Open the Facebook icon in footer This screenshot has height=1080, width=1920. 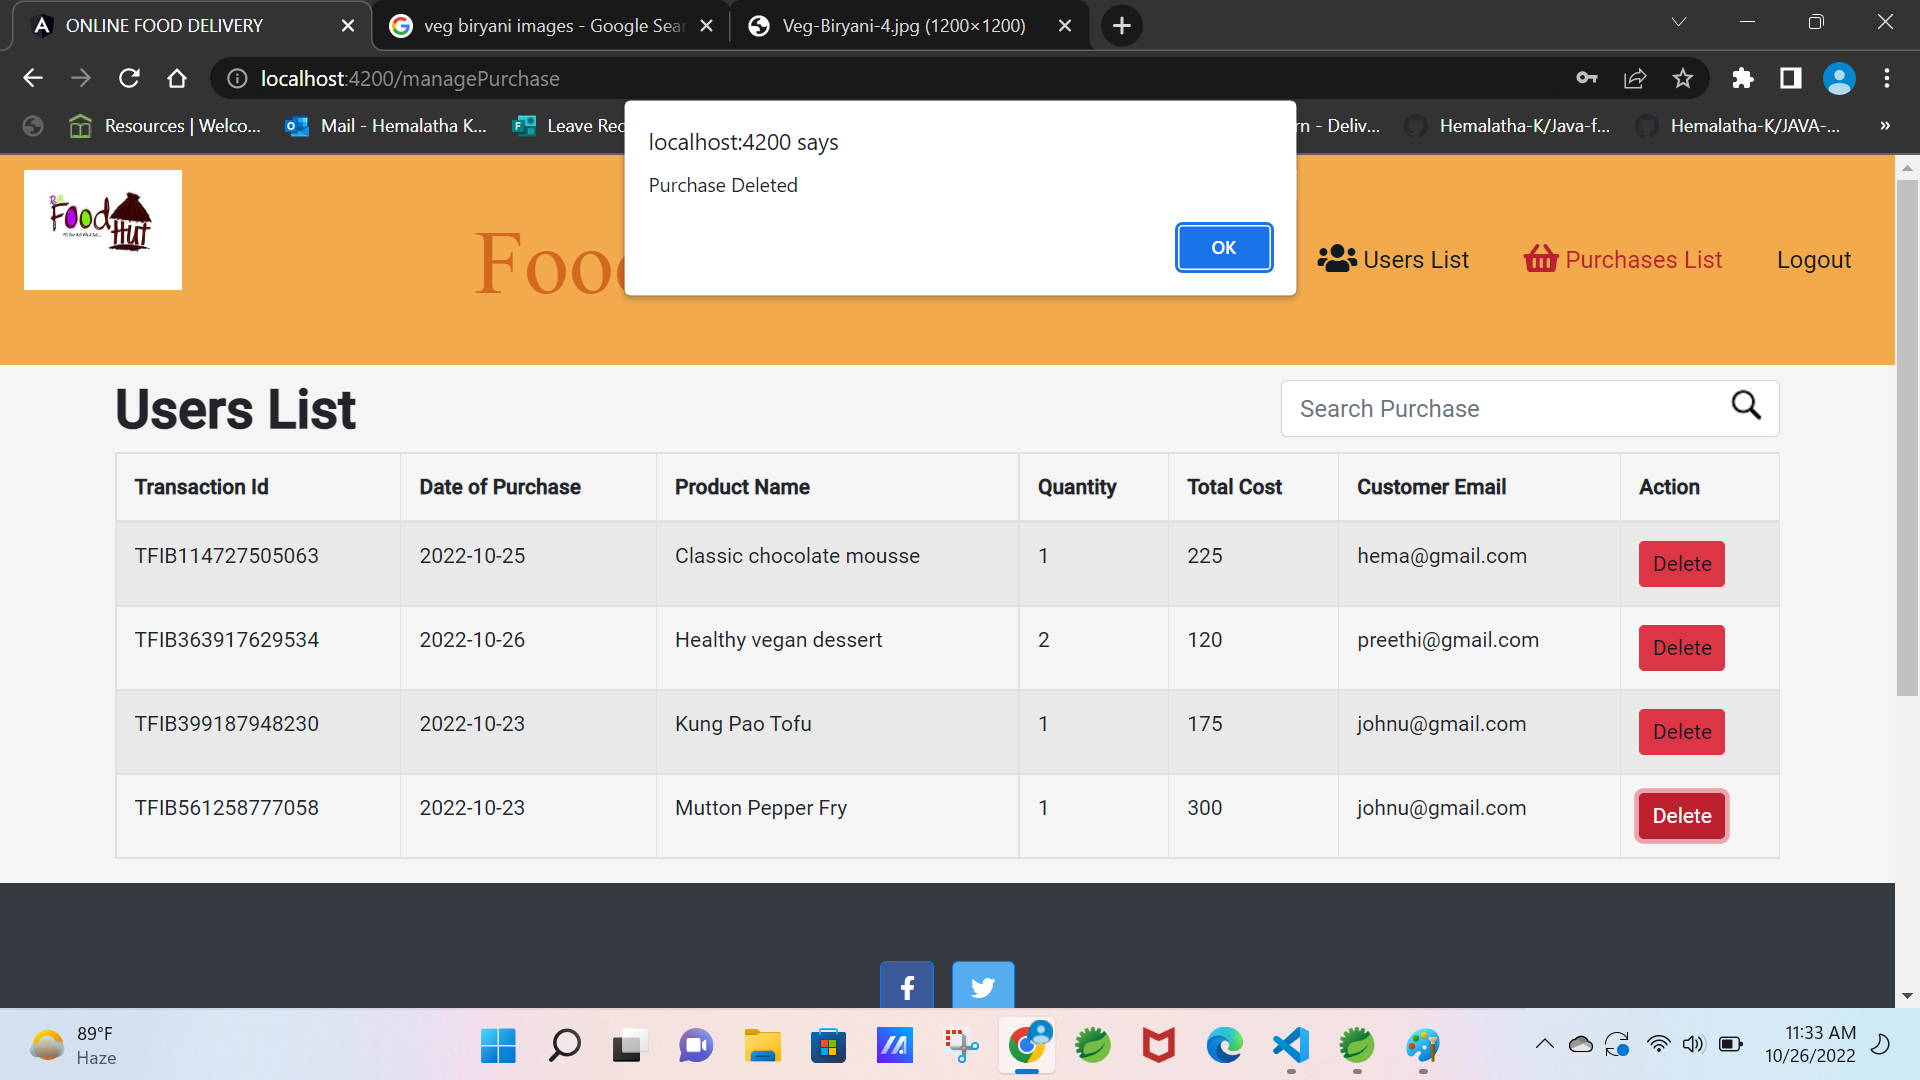[x=906, y=986]
